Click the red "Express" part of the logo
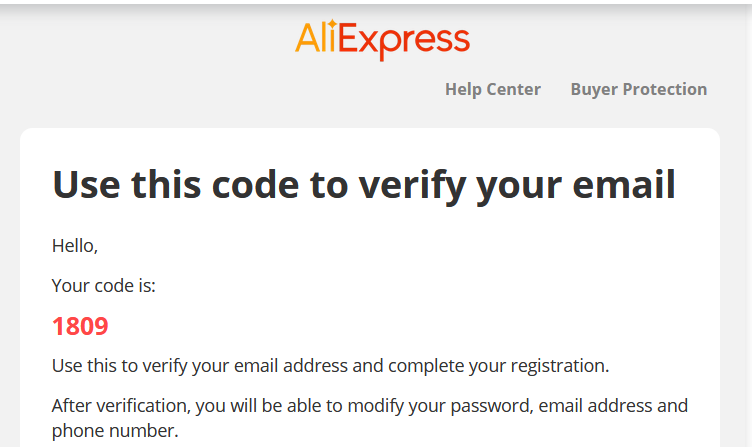The height and width of the screenshot is (447, 752). pyautogui.click(x=404, y=42)
